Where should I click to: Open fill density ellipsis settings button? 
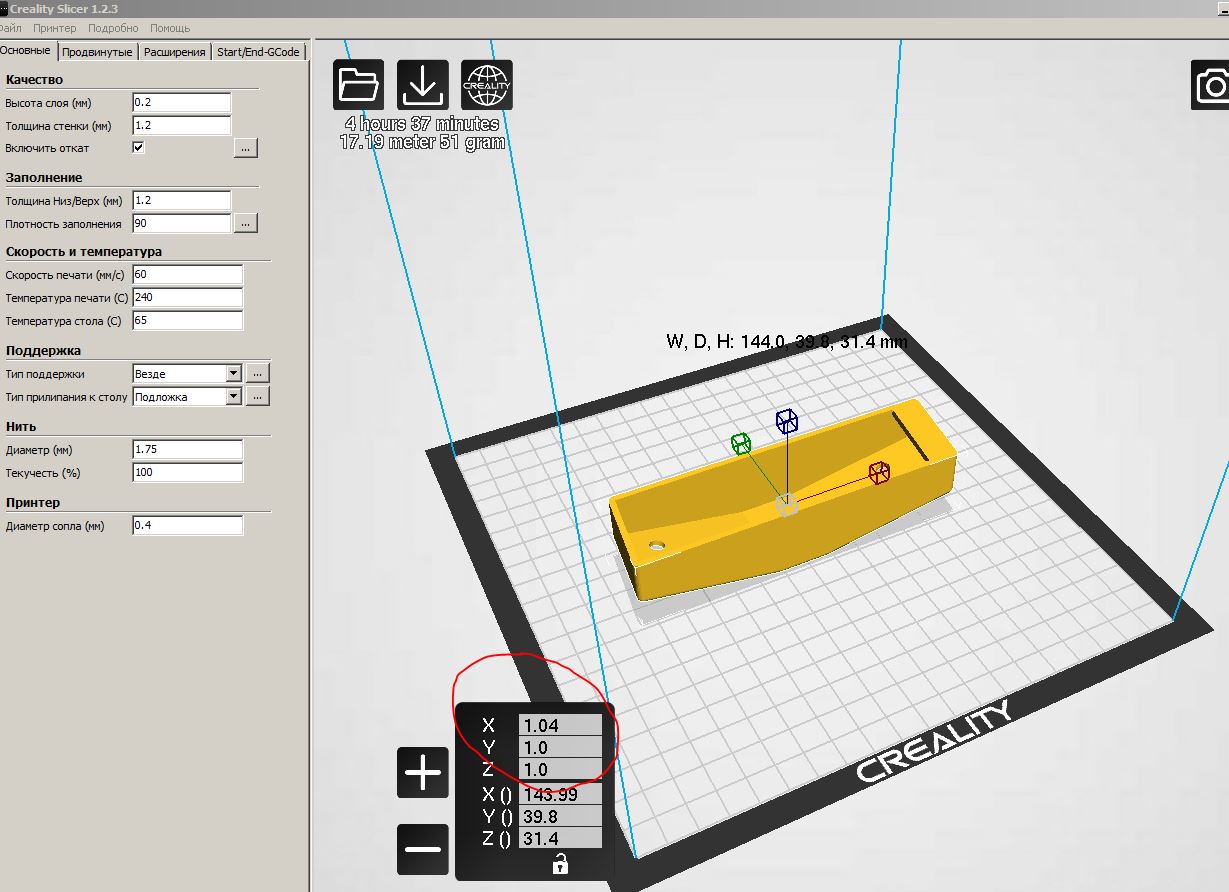click(x=246, y=223)
